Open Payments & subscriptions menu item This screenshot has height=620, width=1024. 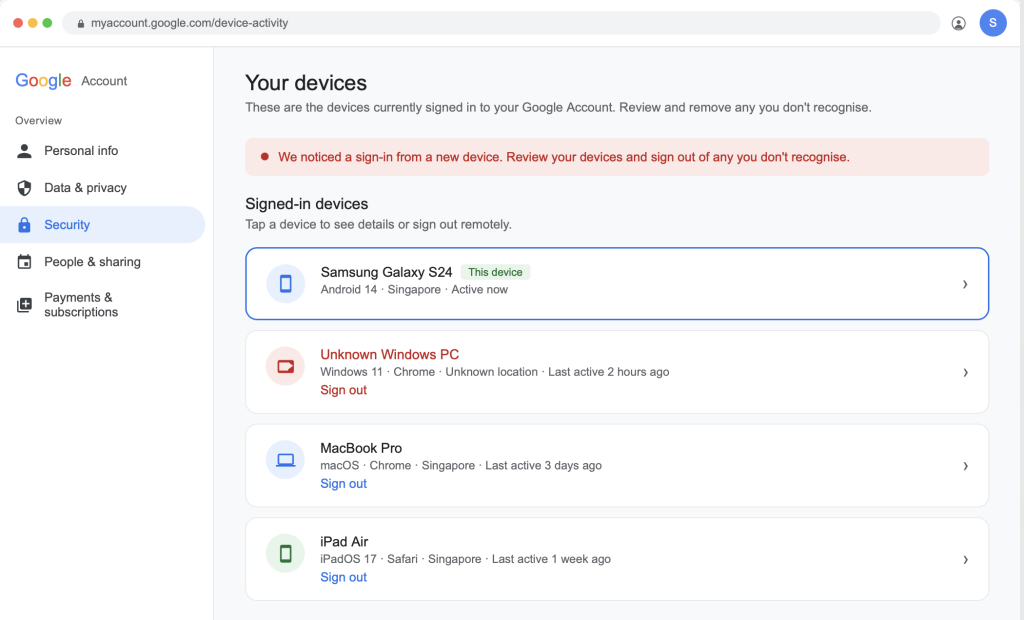103,304
